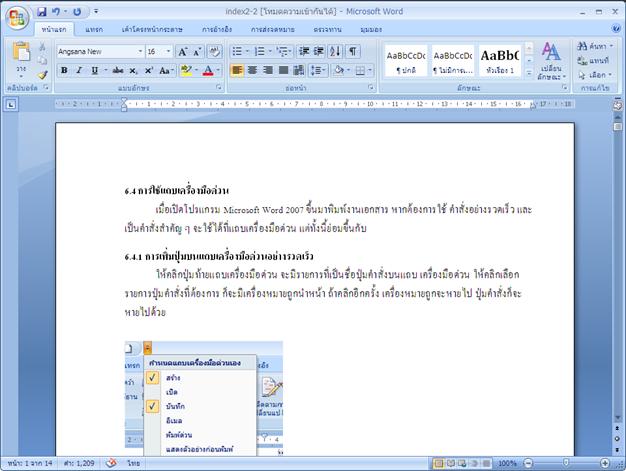Apply the หัวเรื่อง 1 heading style

500,61
